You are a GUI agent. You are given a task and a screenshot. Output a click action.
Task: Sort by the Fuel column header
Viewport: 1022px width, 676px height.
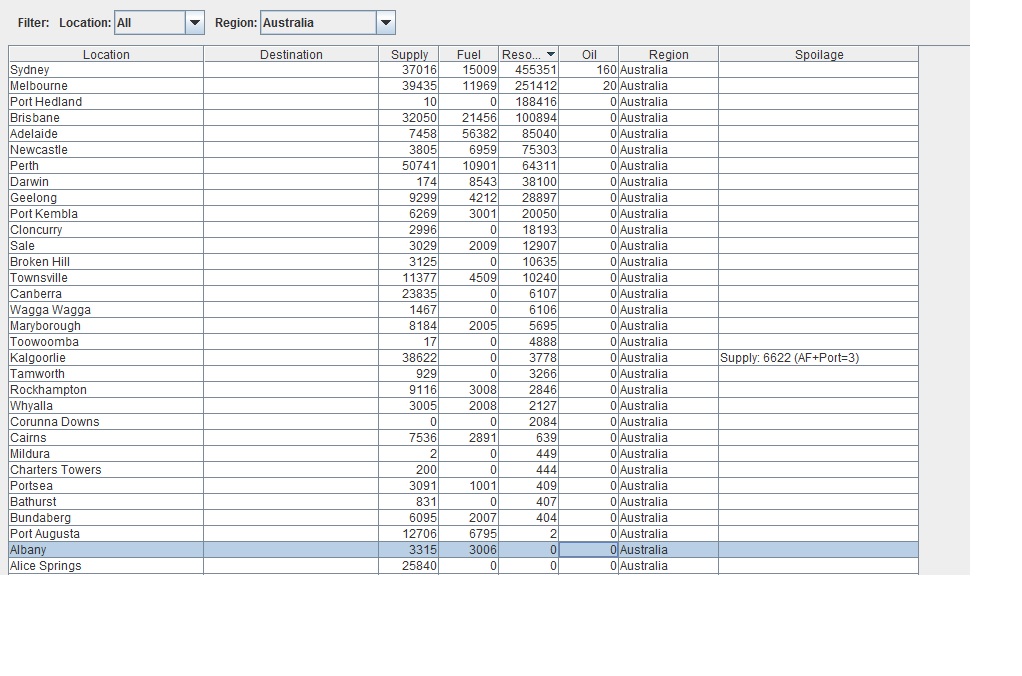[x=469, y=54]
